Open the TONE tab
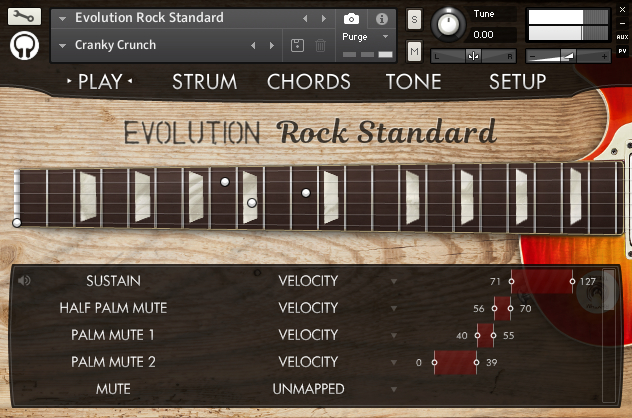Viewport: 632px width, 418px height. 413,82
